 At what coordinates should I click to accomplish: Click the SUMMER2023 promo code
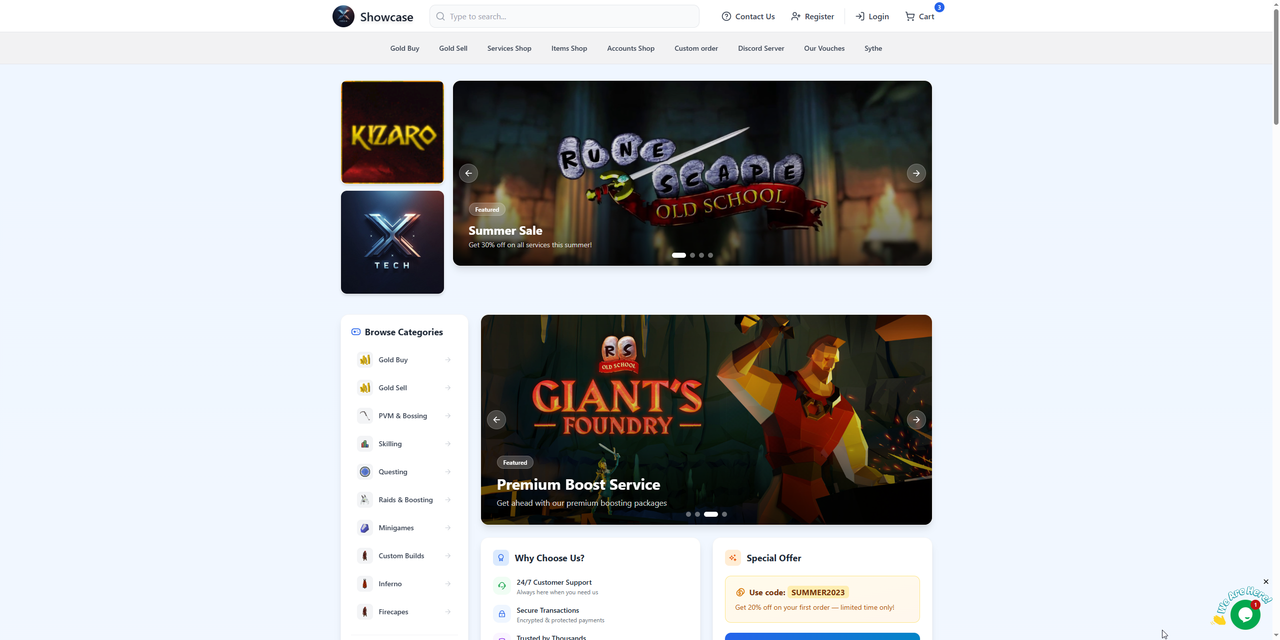[x=819, y=592]
